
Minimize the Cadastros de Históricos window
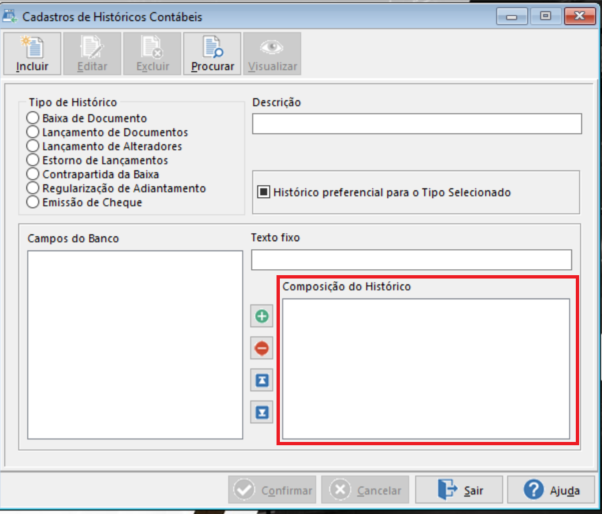point(511,16)
